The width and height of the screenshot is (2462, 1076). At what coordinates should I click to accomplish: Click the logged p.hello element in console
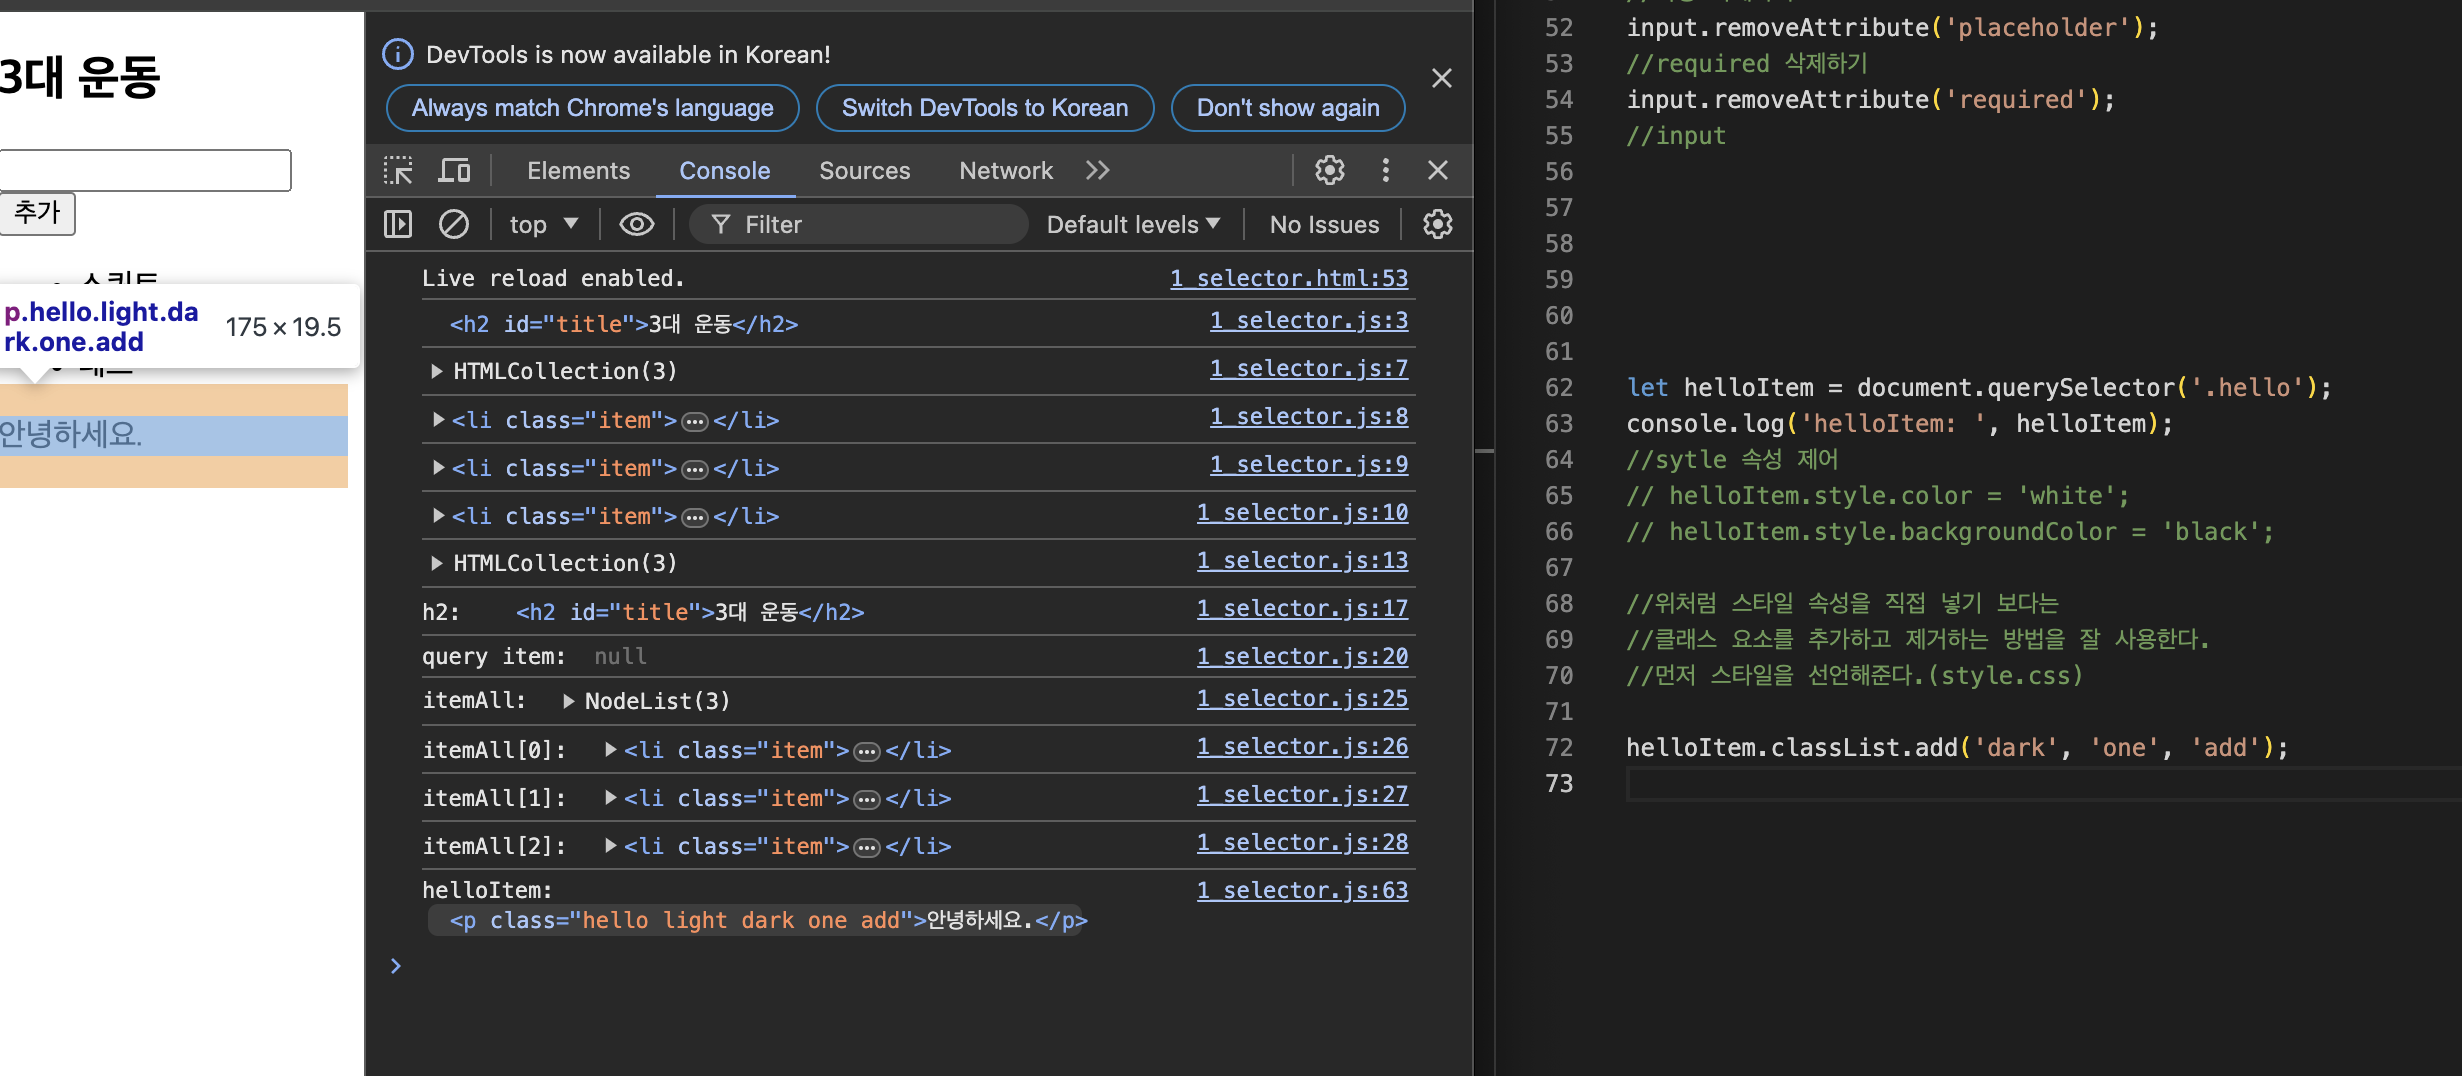point(767,920)
